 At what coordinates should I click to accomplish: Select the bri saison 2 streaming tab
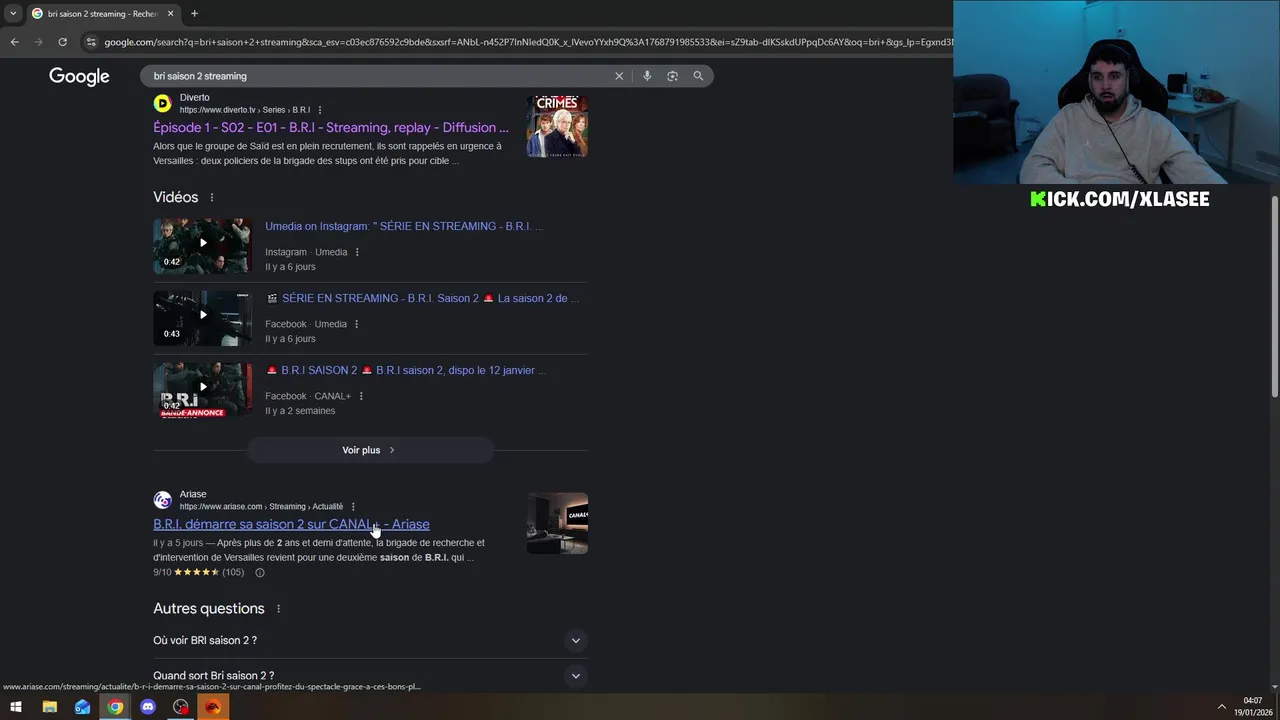(102, 13)
